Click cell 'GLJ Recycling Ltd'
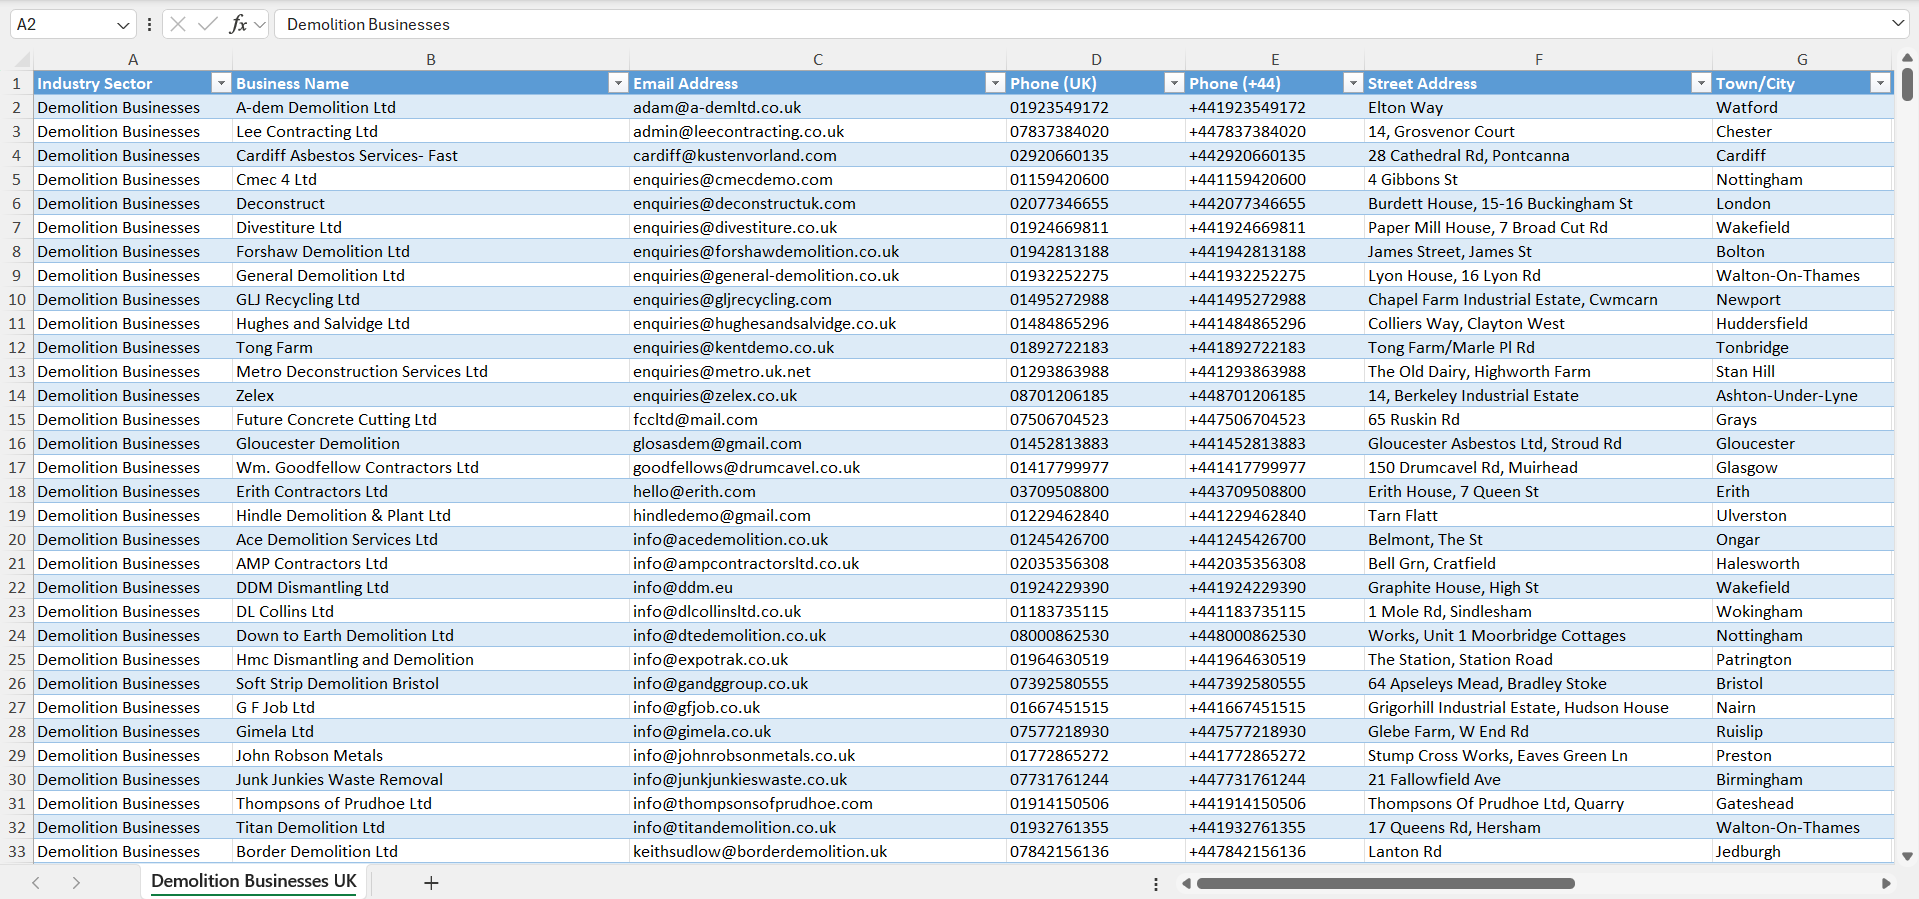This screenshot has height=899, width=1919. tap(431, 299)
